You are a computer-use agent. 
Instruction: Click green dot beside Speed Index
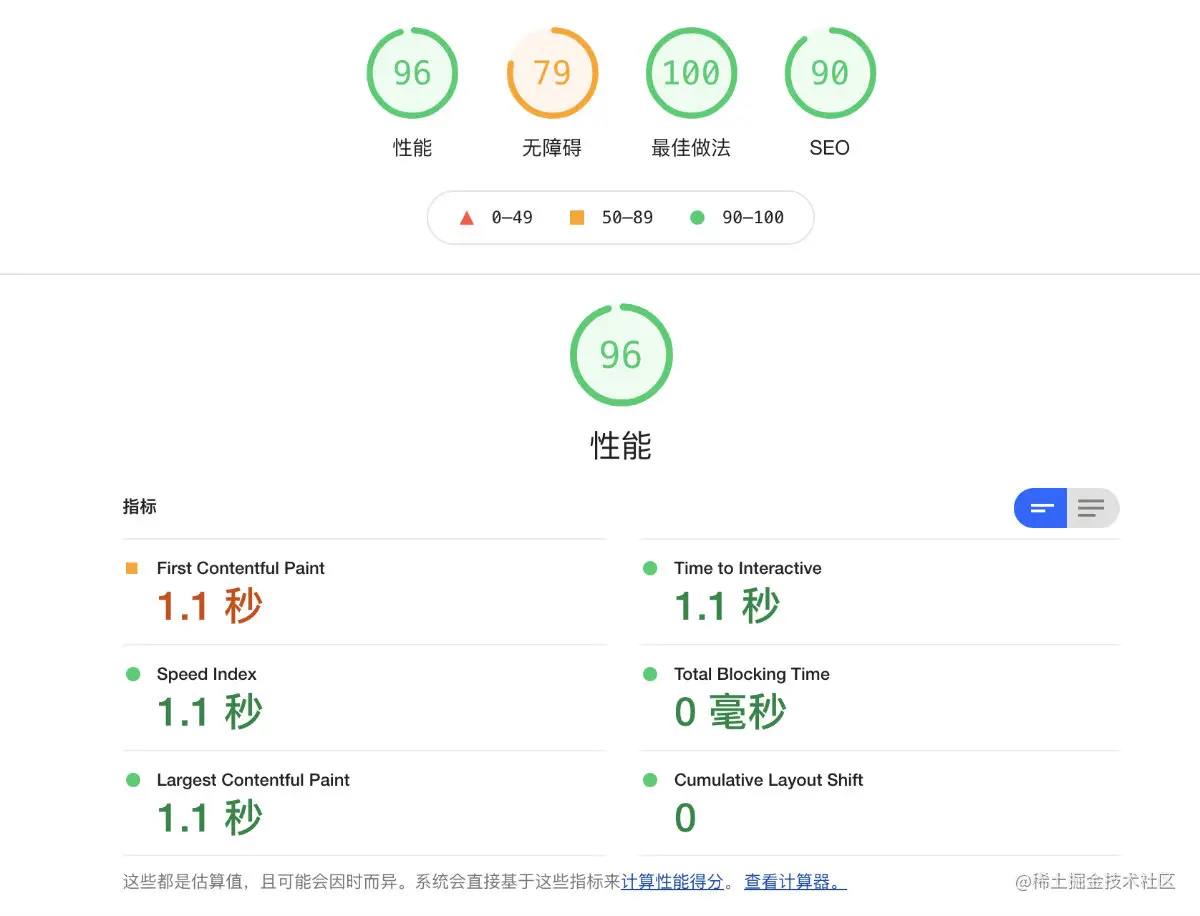coord(133,674)
